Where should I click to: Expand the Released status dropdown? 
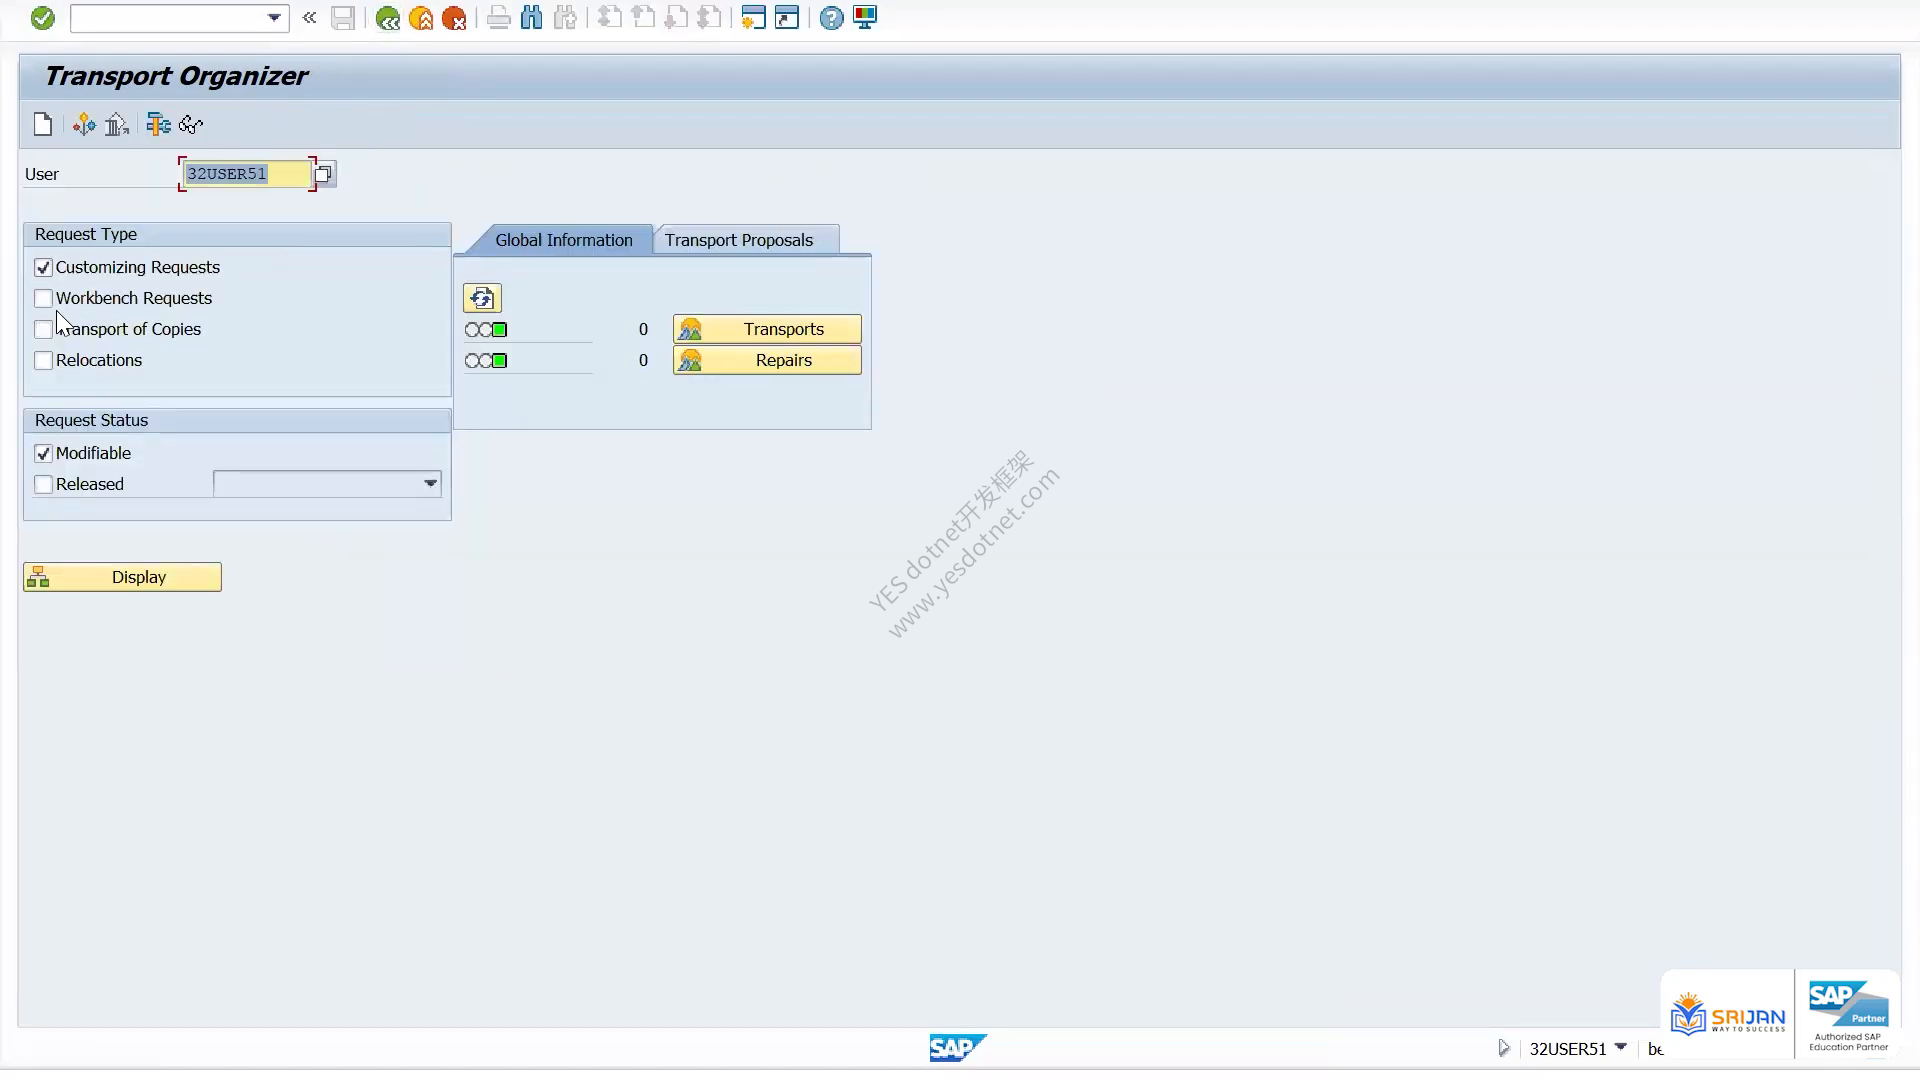click(x=430, y=484)
